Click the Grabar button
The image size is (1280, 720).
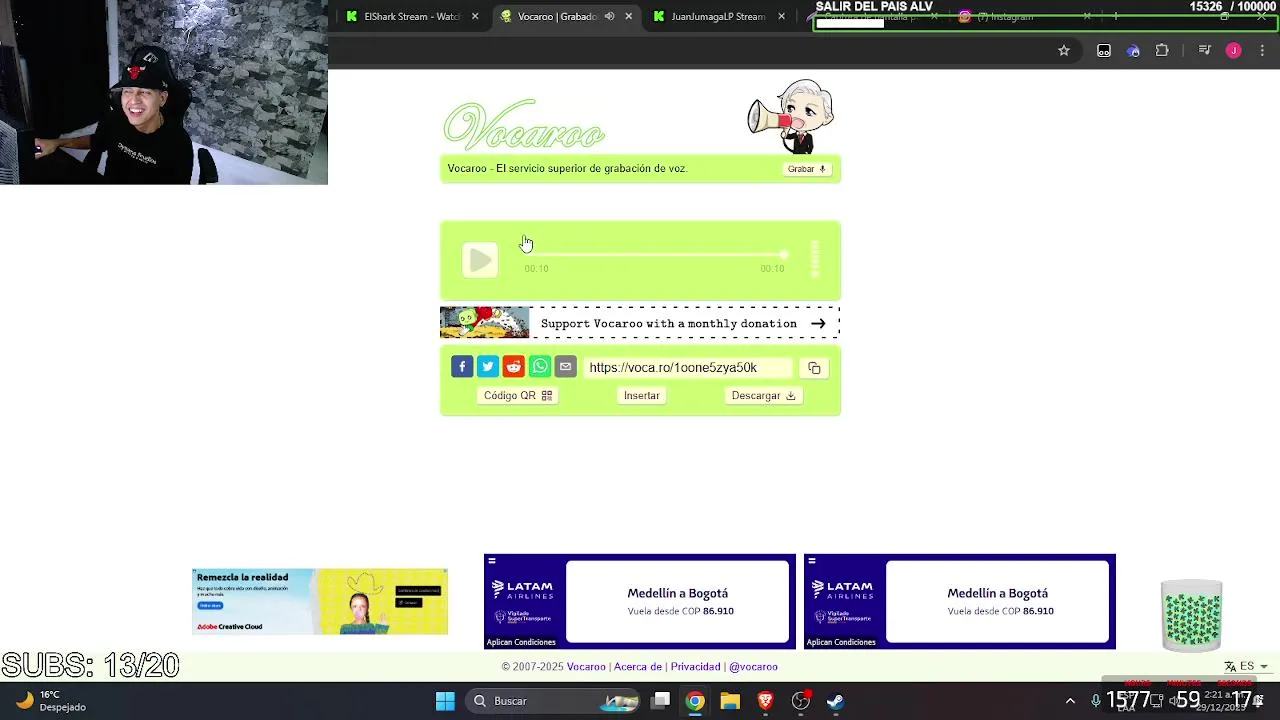pyautogui.click(x=806, y=169)
